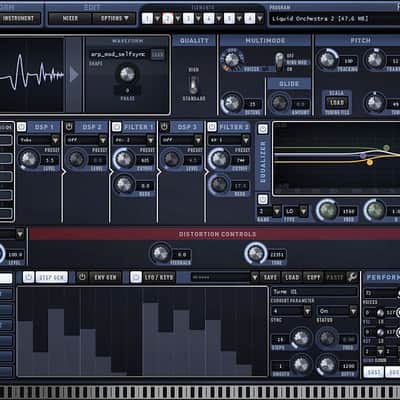Screen dimensions: 400x400
Task: Click the purple EQ band node
Action: (363, 155)
